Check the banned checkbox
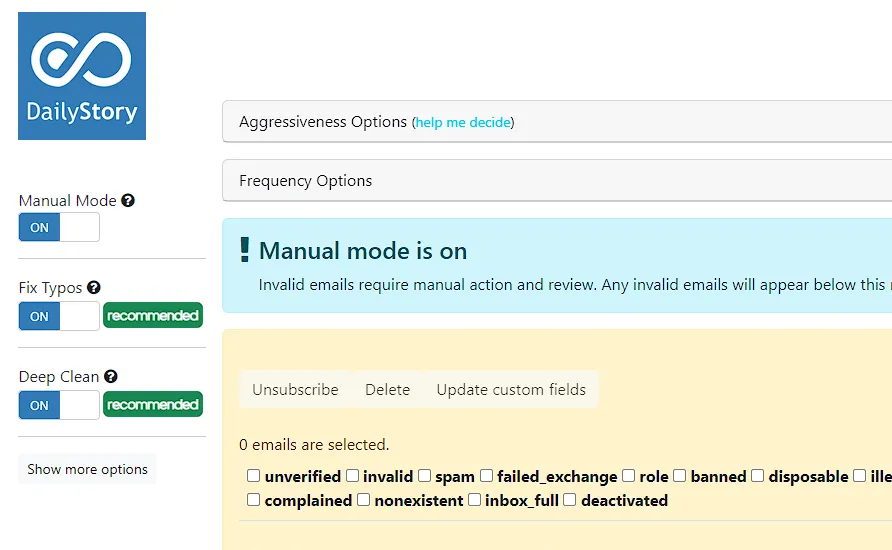This screenshot has height=550, width=892. [680, 475]
